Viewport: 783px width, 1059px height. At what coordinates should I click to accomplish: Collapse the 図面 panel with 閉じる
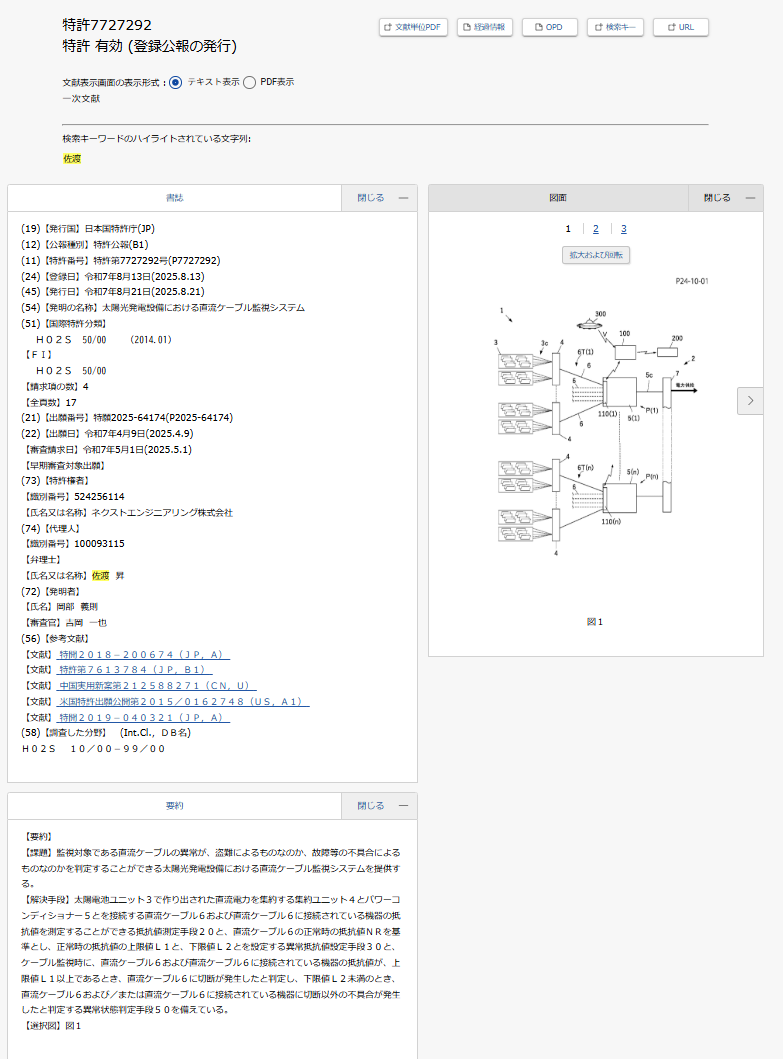point(717,198)
